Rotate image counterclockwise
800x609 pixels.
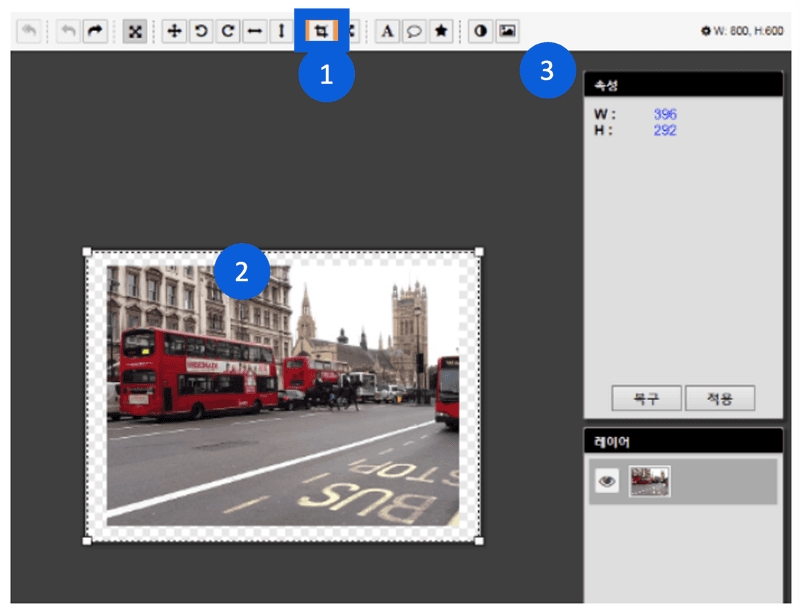pos(201,31)
